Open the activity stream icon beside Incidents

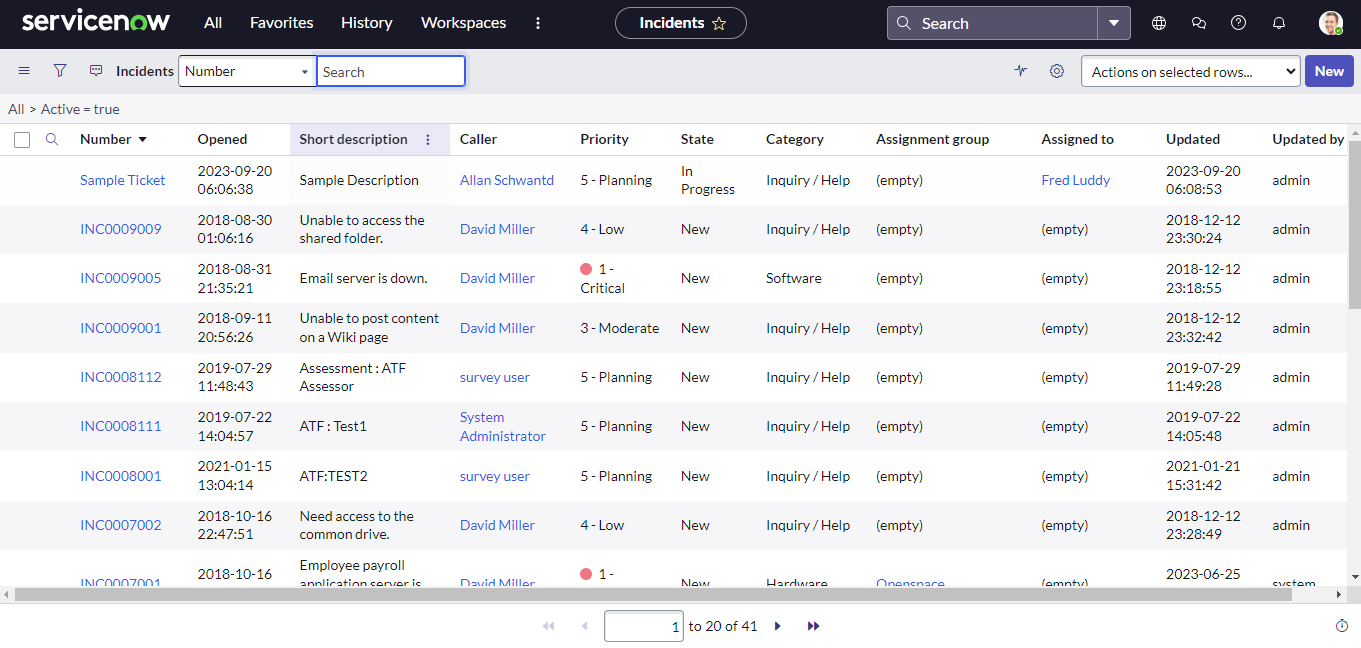[x=96, y=71]
